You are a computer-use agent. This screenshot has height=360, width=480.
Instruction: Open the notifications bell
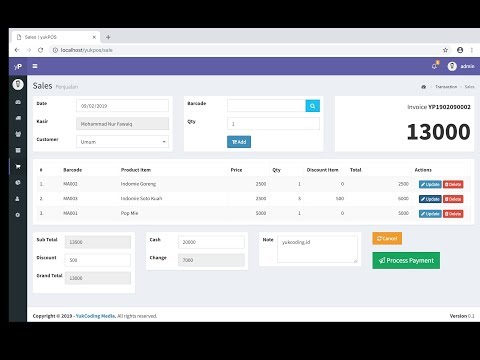434,66
